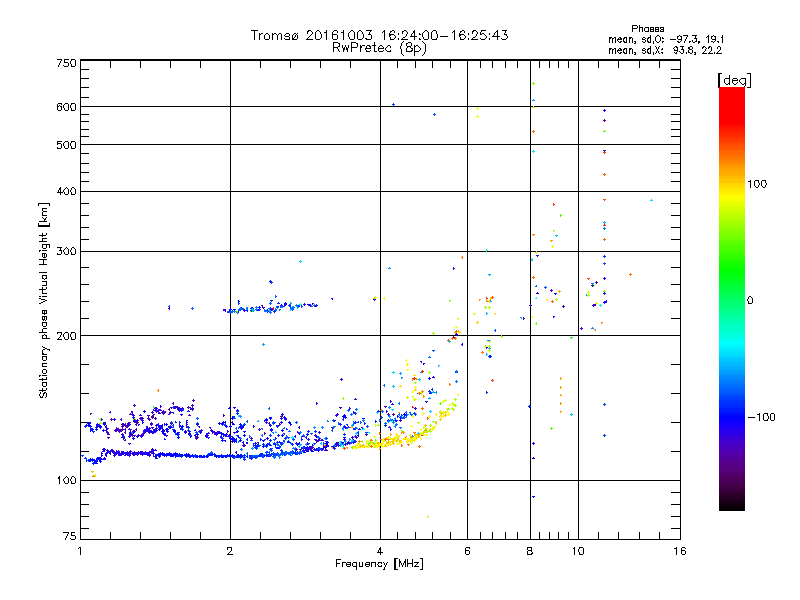Click the y-axis tick label '200'
Image resolution: width=800 pixels, height=600 pixels.
pos(66,336)
